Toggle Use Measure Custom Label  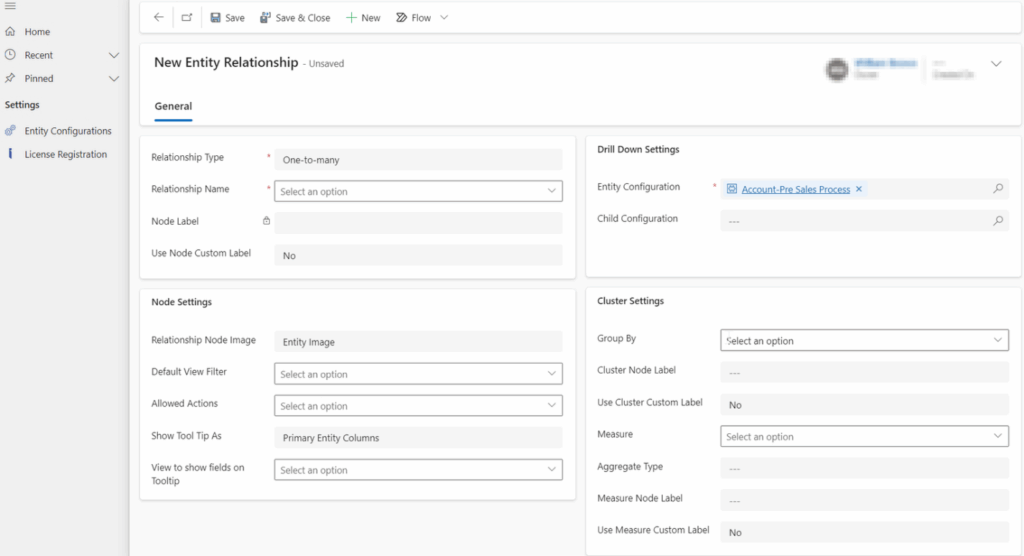click(x=864, y=532)
